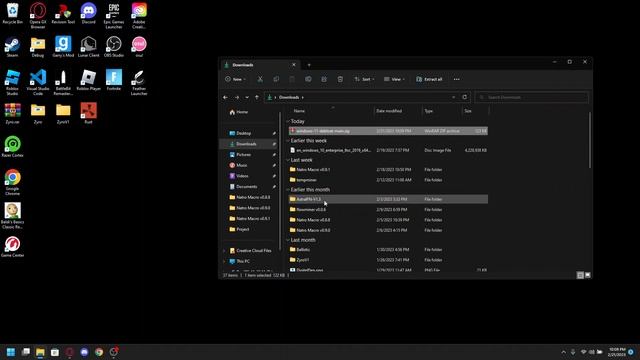The image size is (640, 360).
Task: Click the Cut scissors icon in toolbar
Action: pyautogui.click(x=260, y=79)
